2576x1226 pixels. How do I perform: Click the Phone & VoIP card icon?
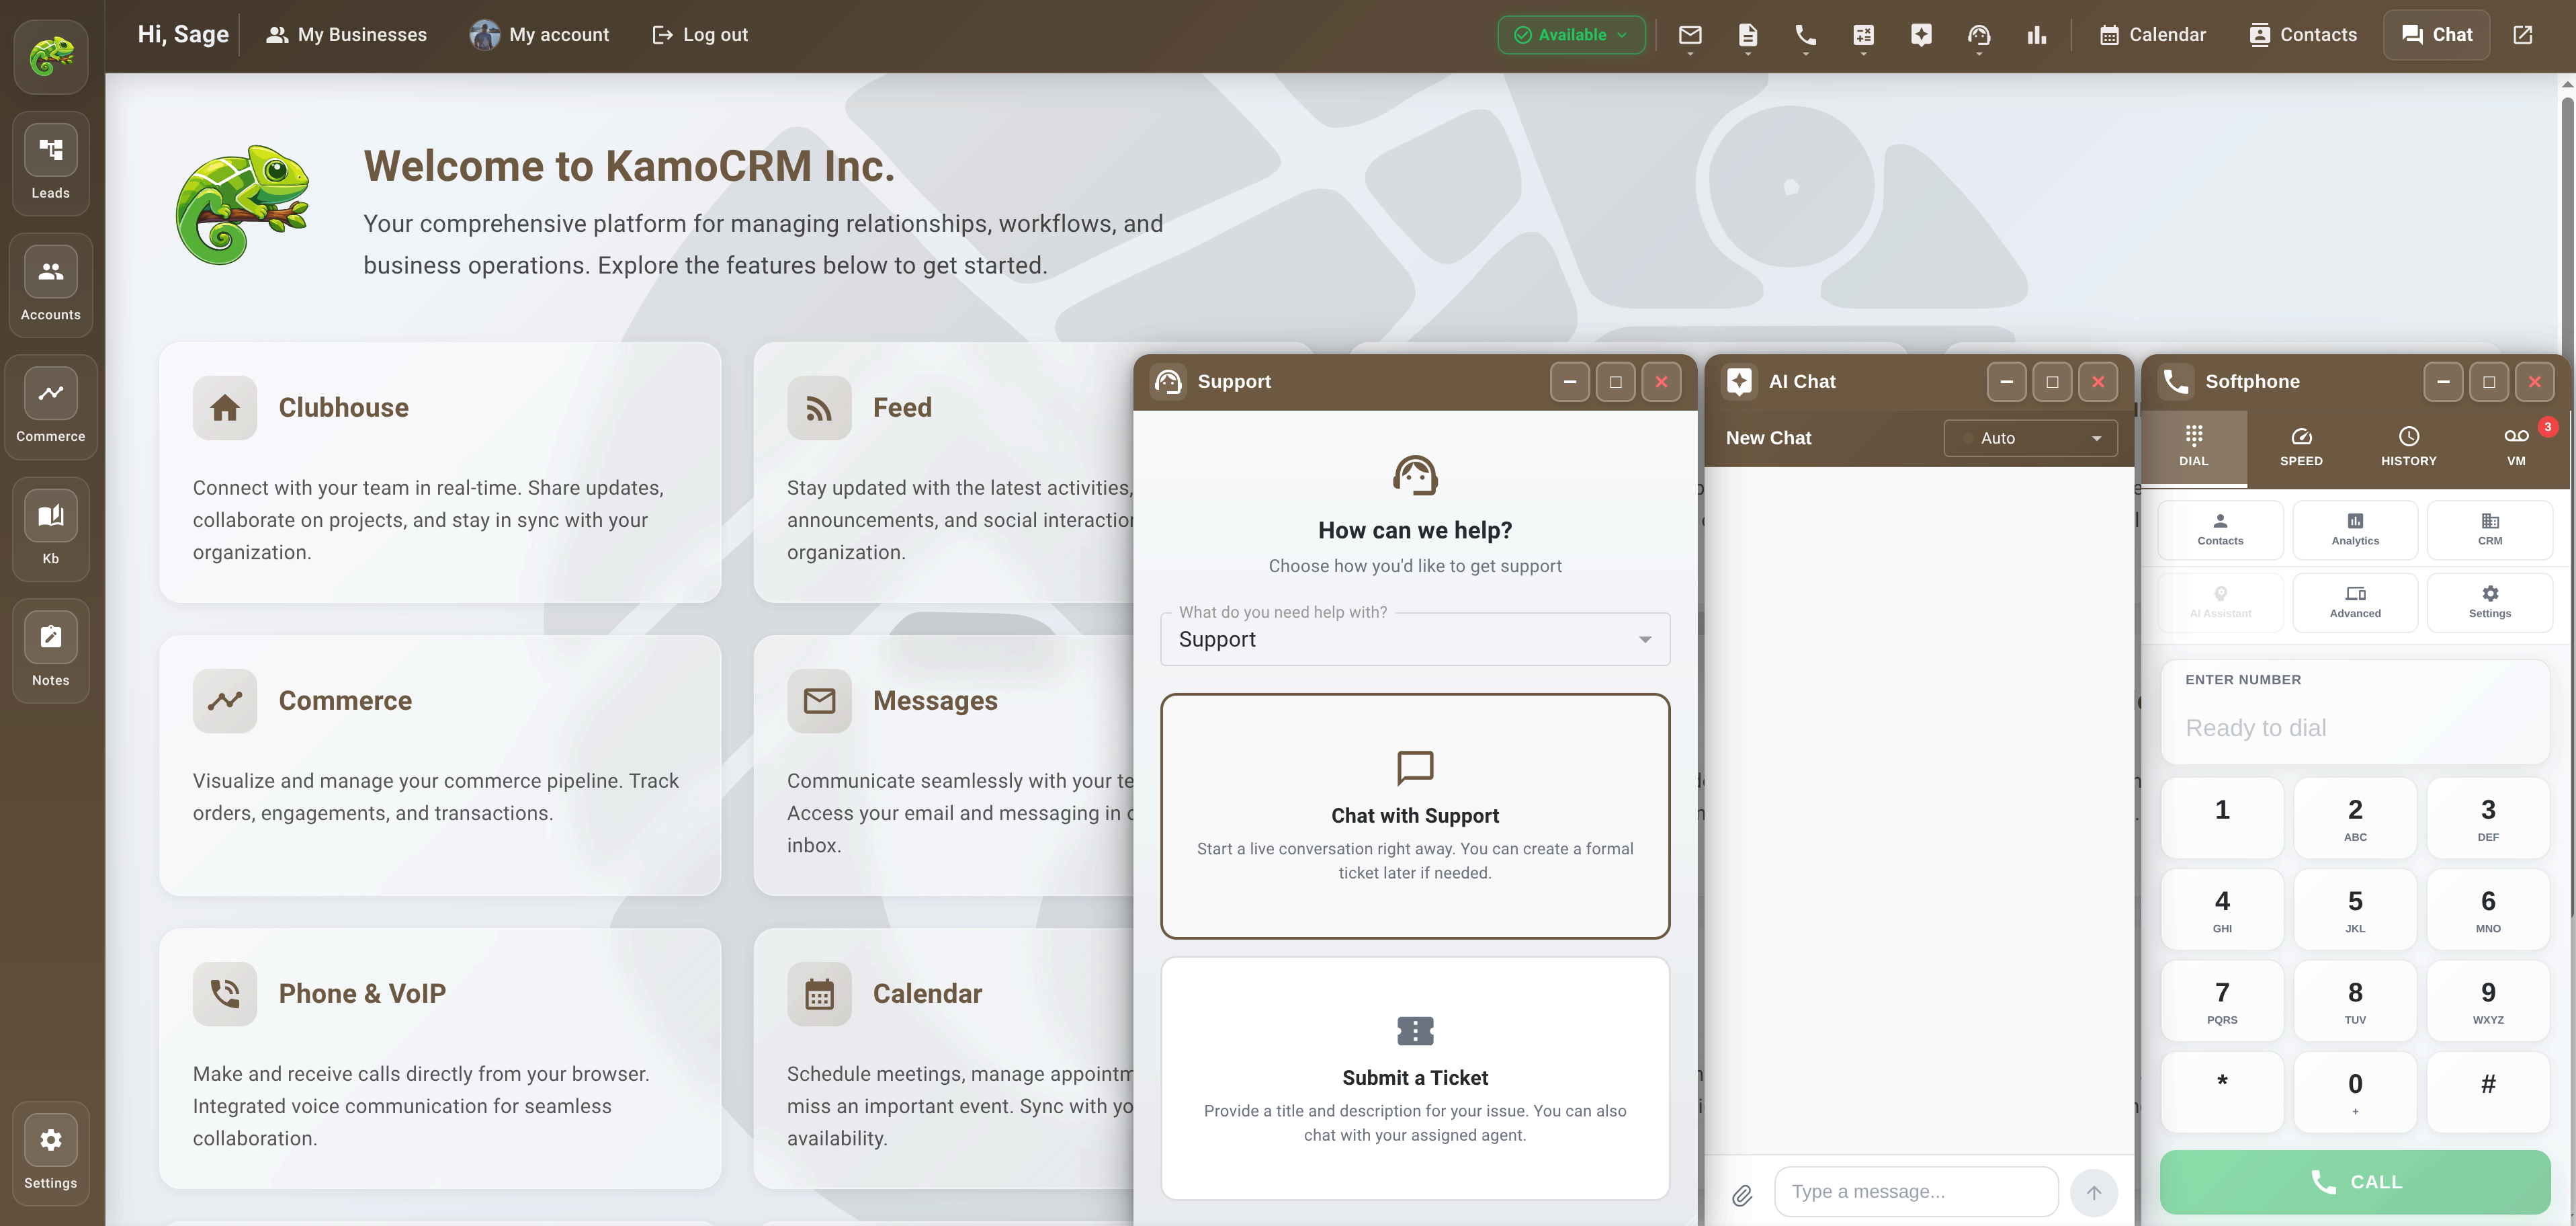[225, 994]
